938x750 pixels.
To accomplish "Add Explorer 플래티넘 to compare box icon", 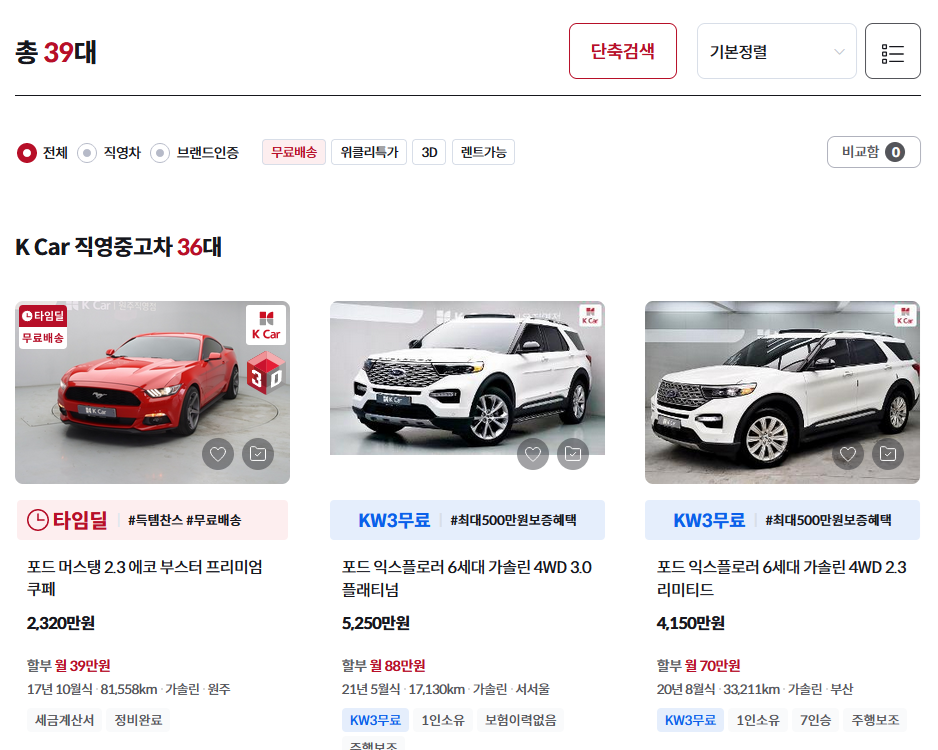I will click(x=573, y=454).
